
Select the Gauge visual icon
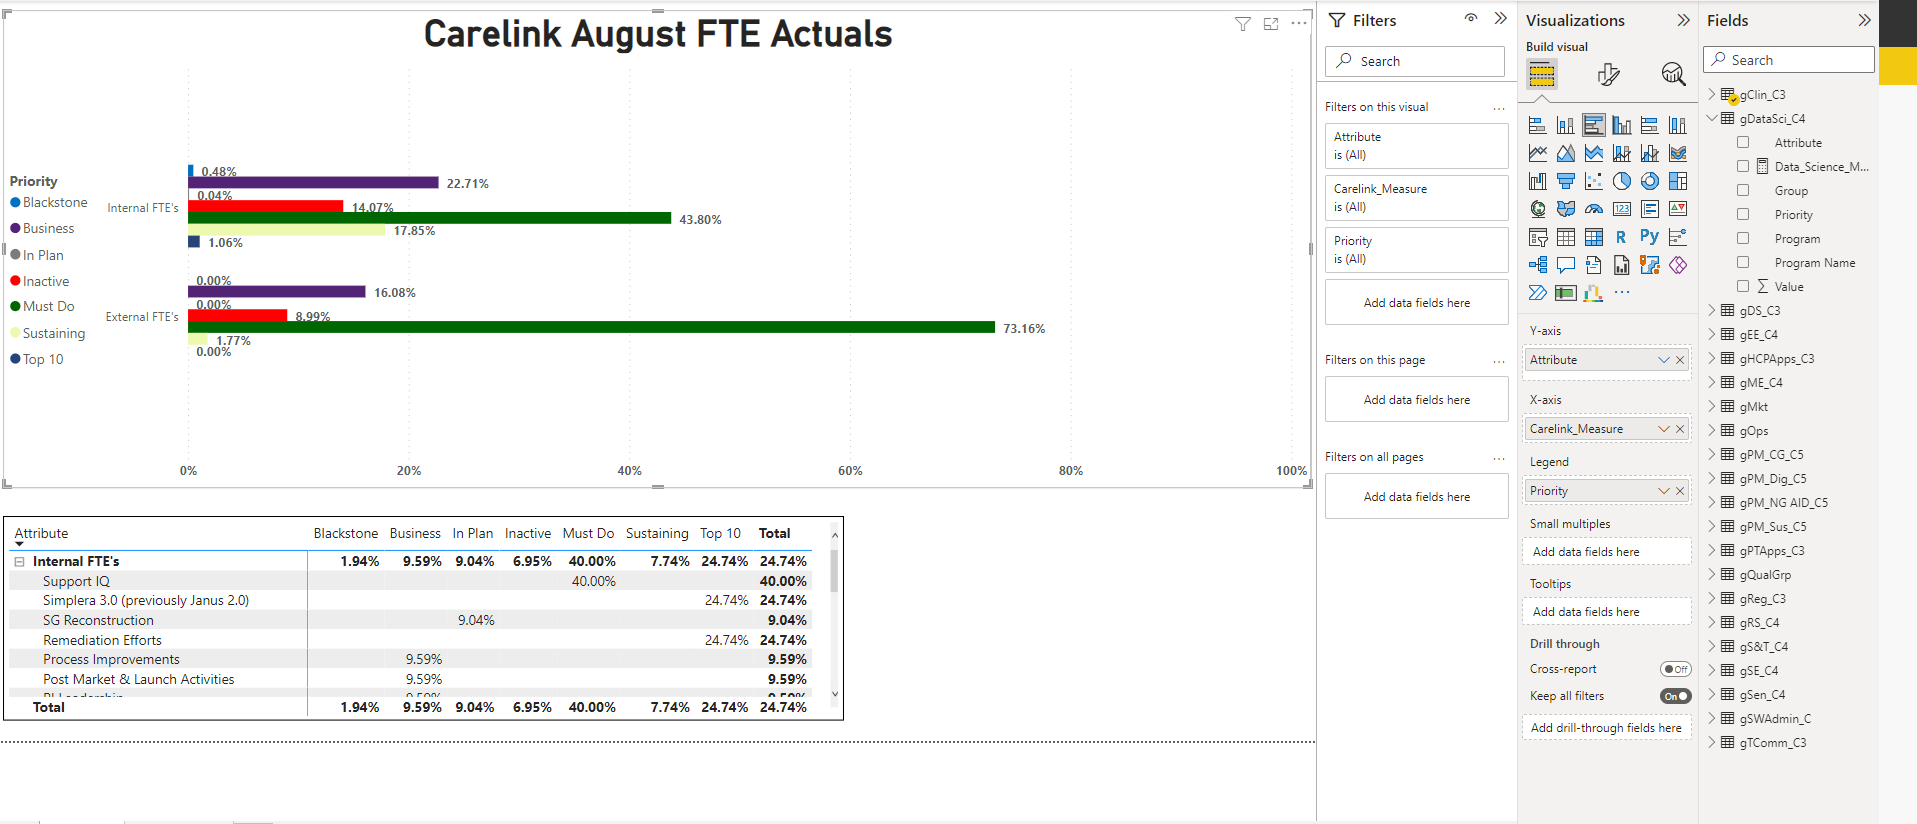click(1594, 209)
